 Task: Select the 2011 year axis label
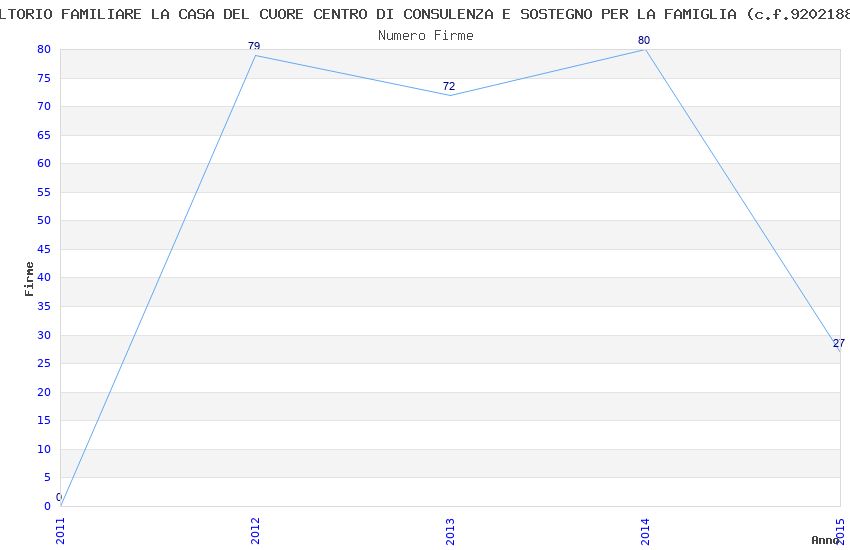60,531
